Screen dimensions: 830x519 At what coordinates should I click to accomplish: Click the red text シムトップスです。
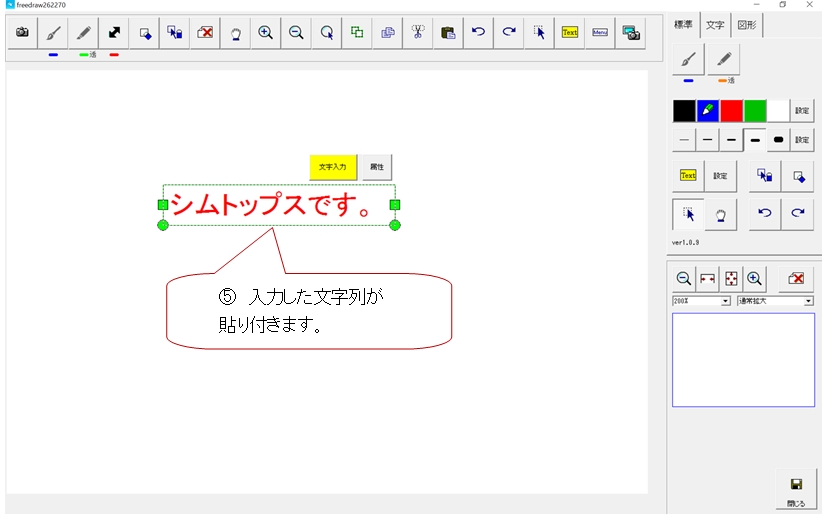pos(269,205)
